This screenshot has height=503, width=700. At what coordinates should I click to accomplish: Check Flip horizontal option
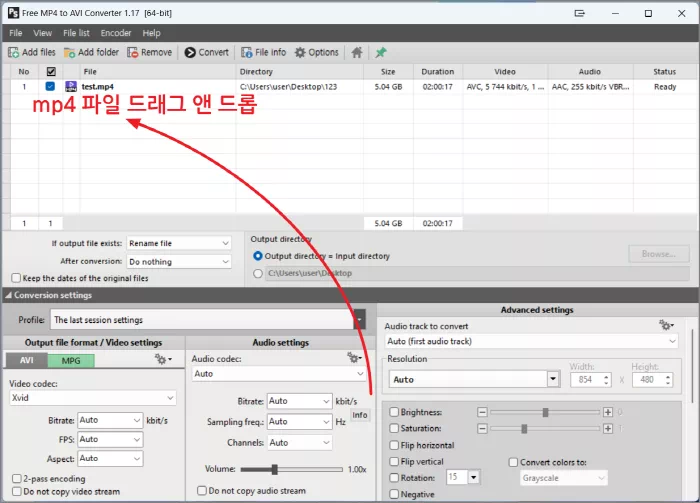pos(394,445)
